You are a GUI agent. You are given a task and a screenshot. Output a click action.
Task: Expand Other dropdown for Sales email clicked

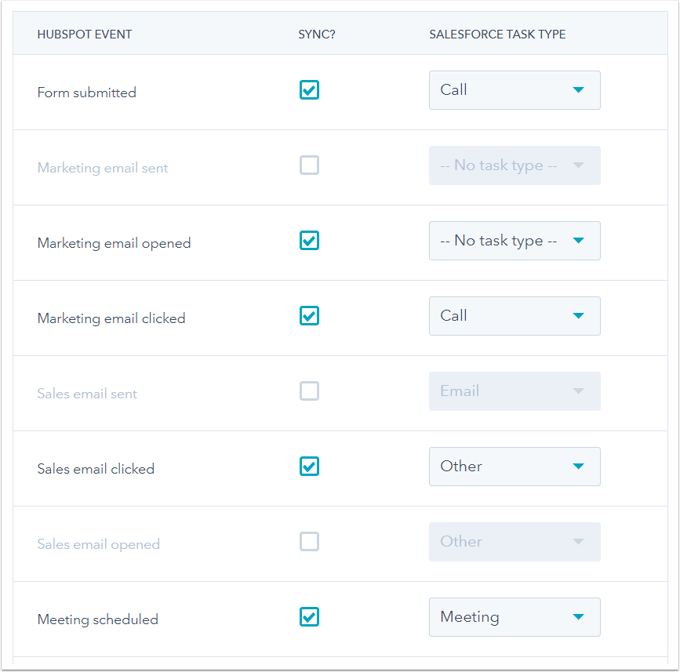coord(515,466)
